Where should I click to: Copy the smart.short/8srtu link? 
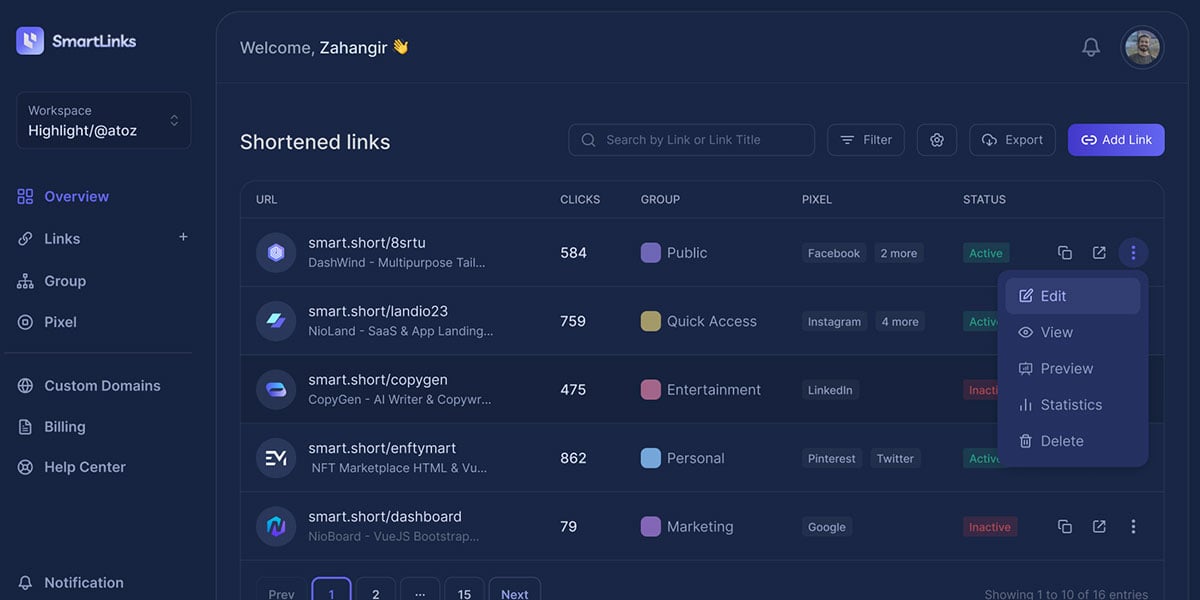(x=1065, y=253)
